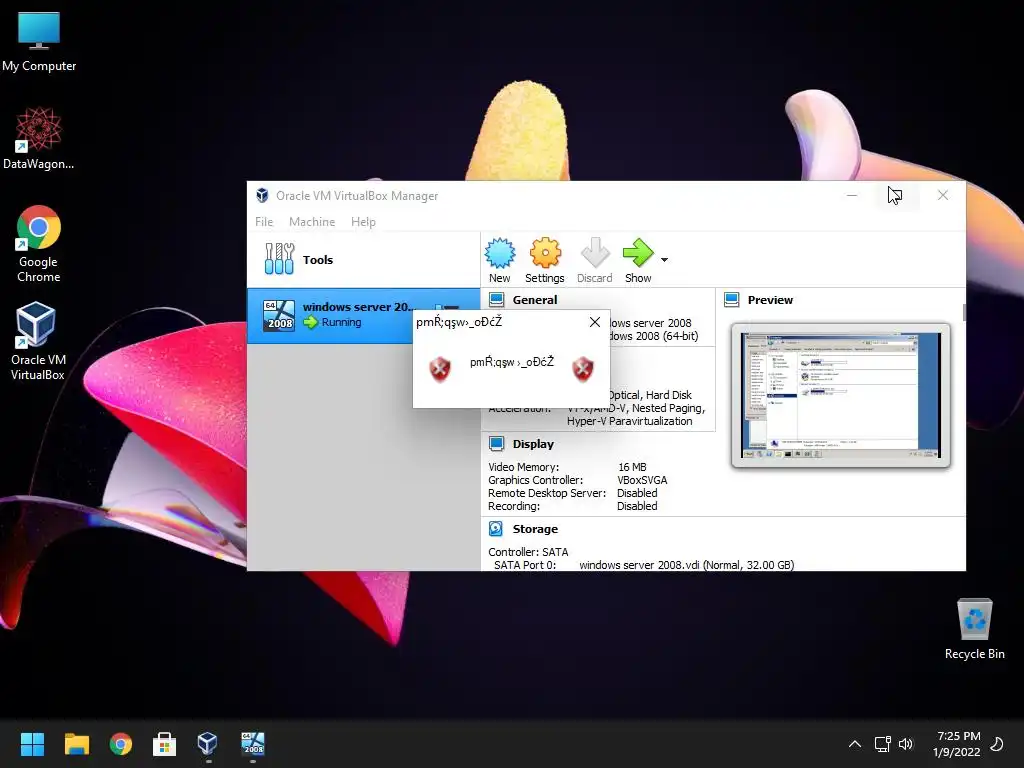Click the Storage section disk icon
1024x768 pixels.
[496, 528]
